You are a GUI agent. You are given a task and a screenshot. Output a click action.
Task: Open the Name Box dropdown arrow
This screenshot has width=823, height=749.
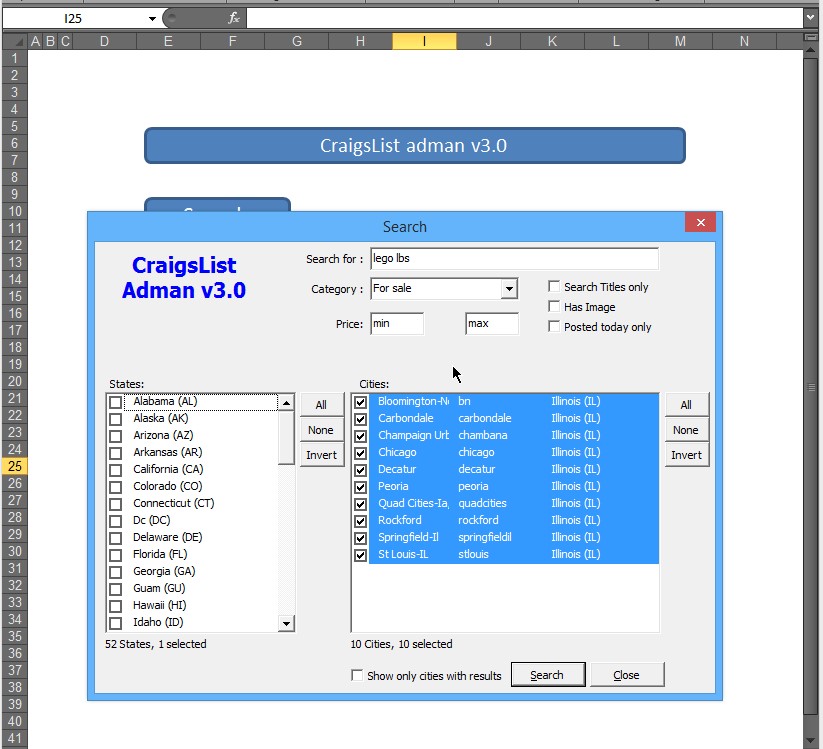[x=152, y=19]
